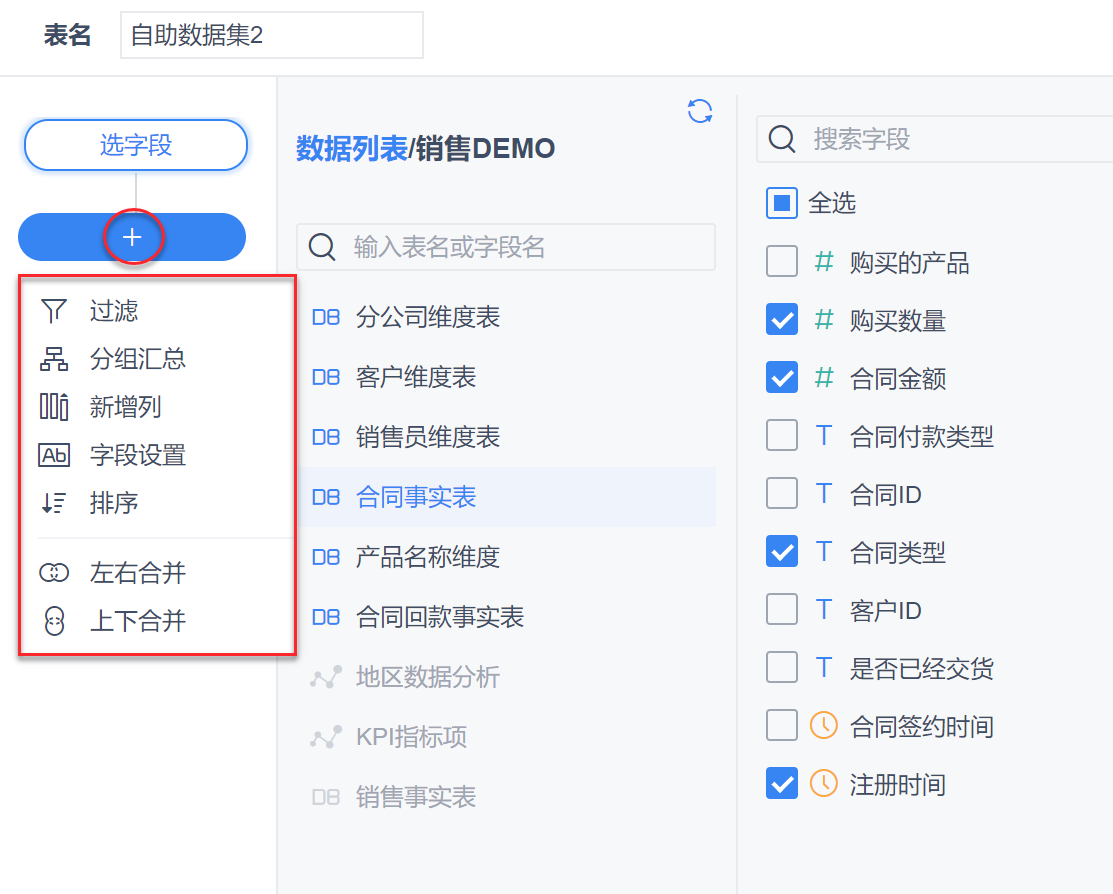
Task: Enable the 合同签约时间 field checkbox
Action: [782, 726]
